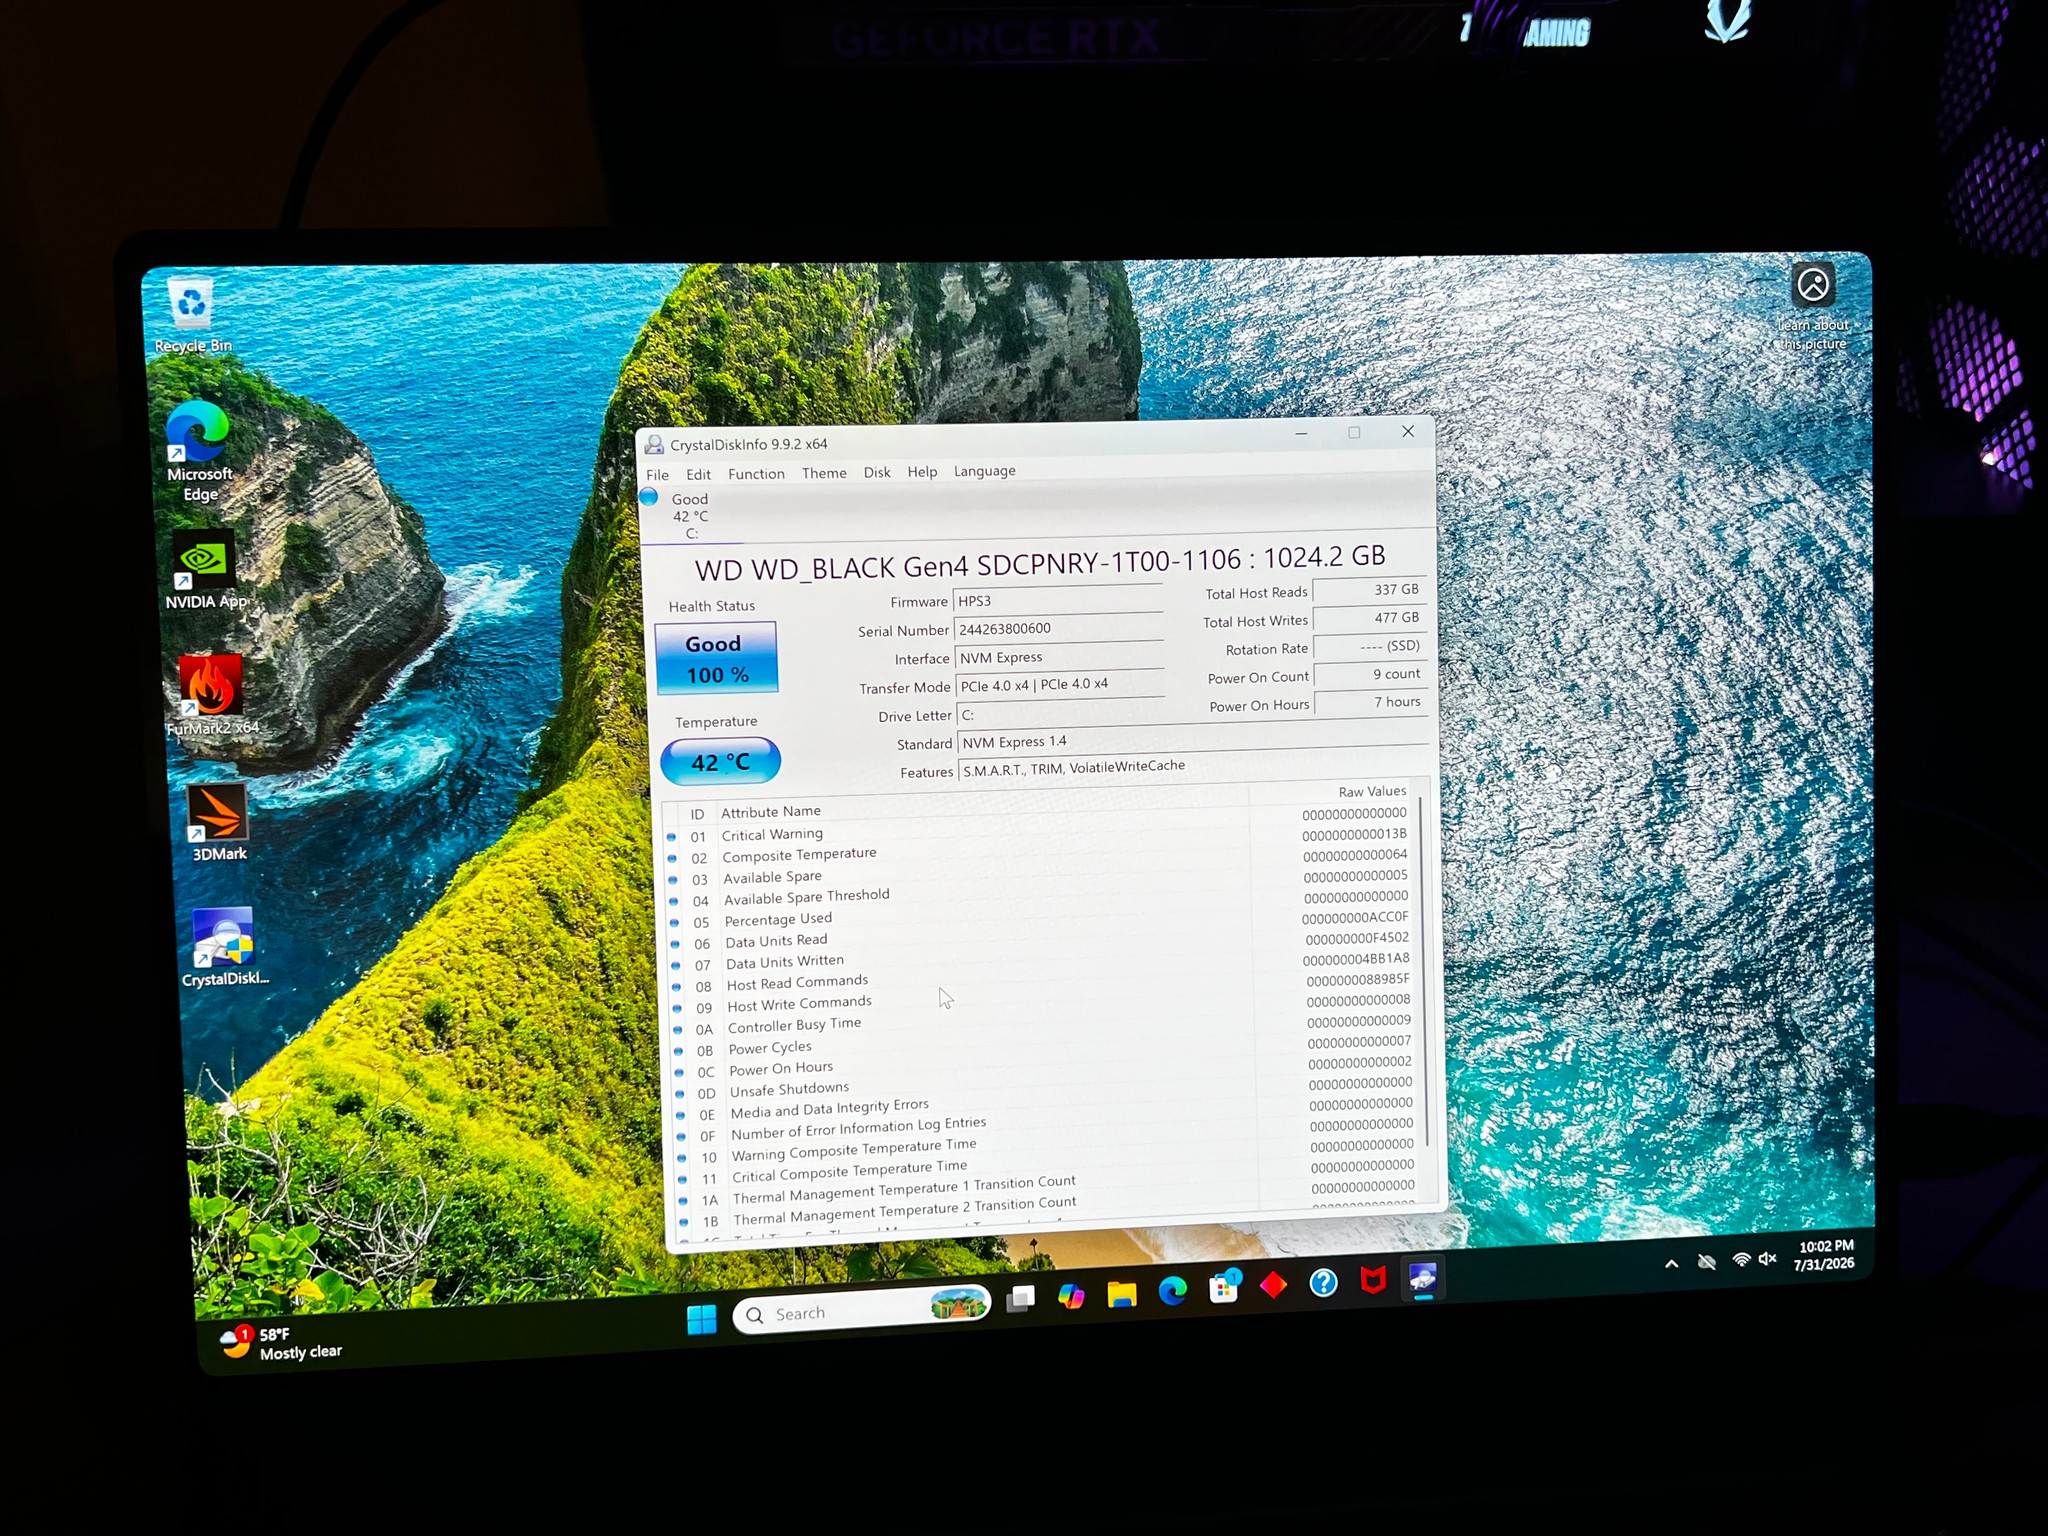This screenshot has width=2048, height=1536.
Task: Open the Windows Start menu
Action: 702,1319
